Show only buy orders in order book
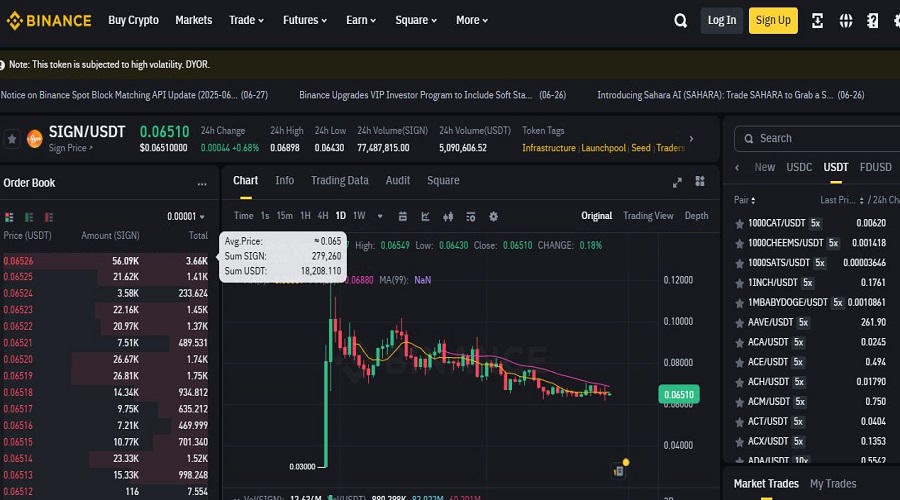The image size is (900, 500). tap(29, 217)
